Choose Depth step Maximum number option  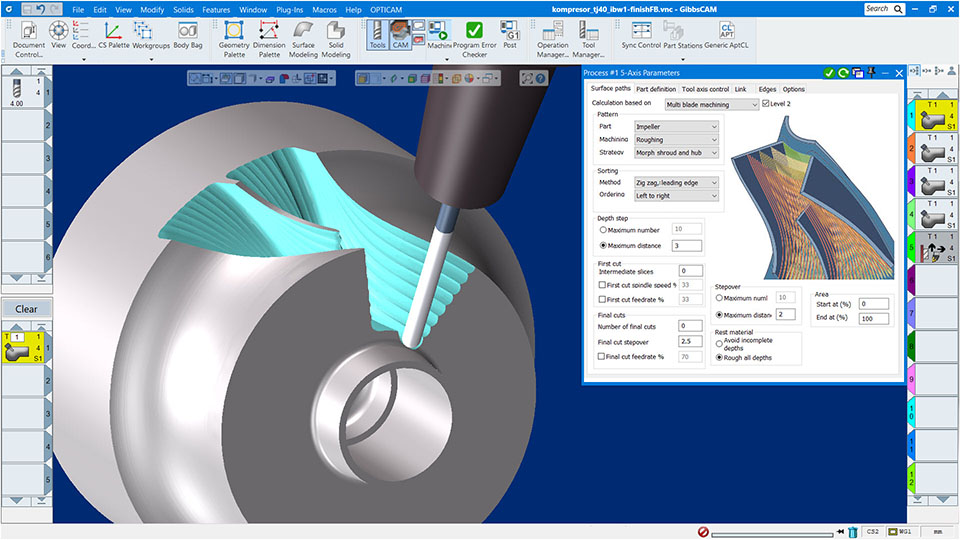[x=602, y=231]
